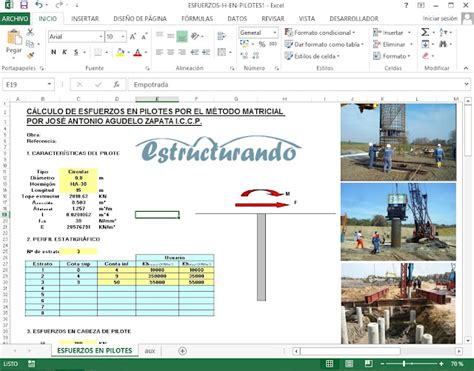Select the aux sheet tab

tap(150, 351)
